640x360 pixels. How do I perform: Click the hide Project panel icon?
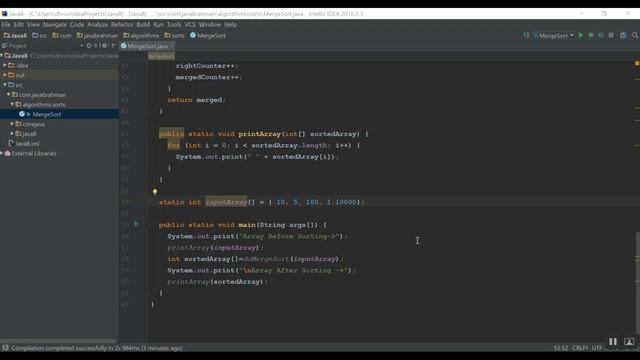(x=113, y=46)
